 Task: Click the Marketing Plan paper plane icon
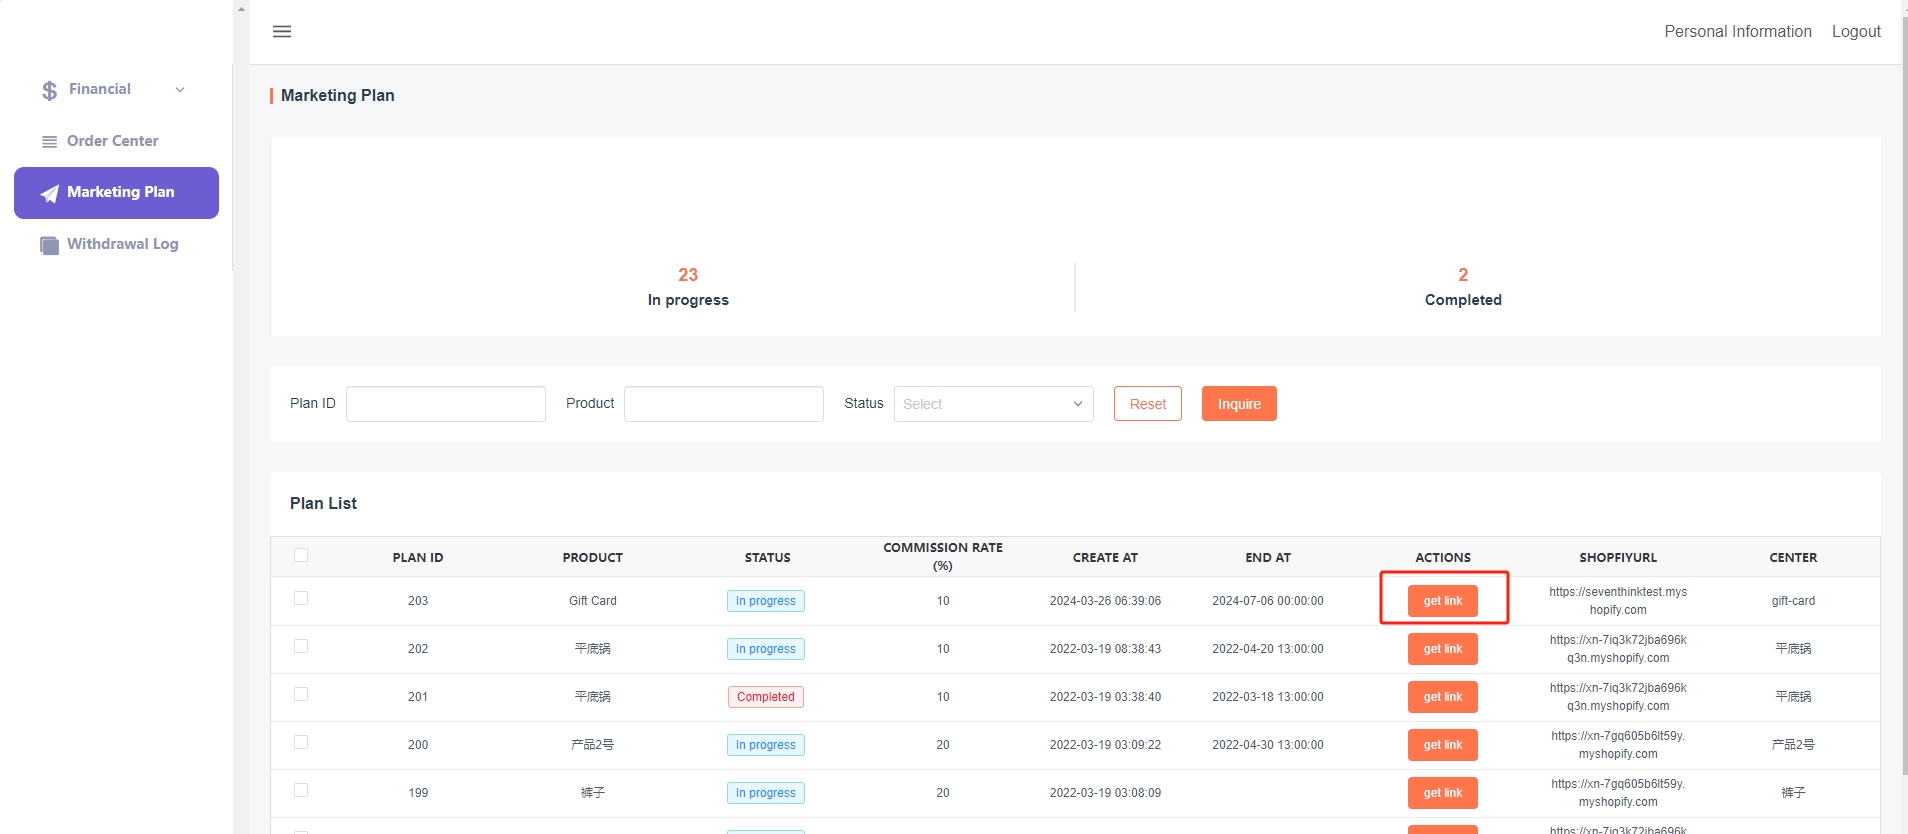point(49,193)
